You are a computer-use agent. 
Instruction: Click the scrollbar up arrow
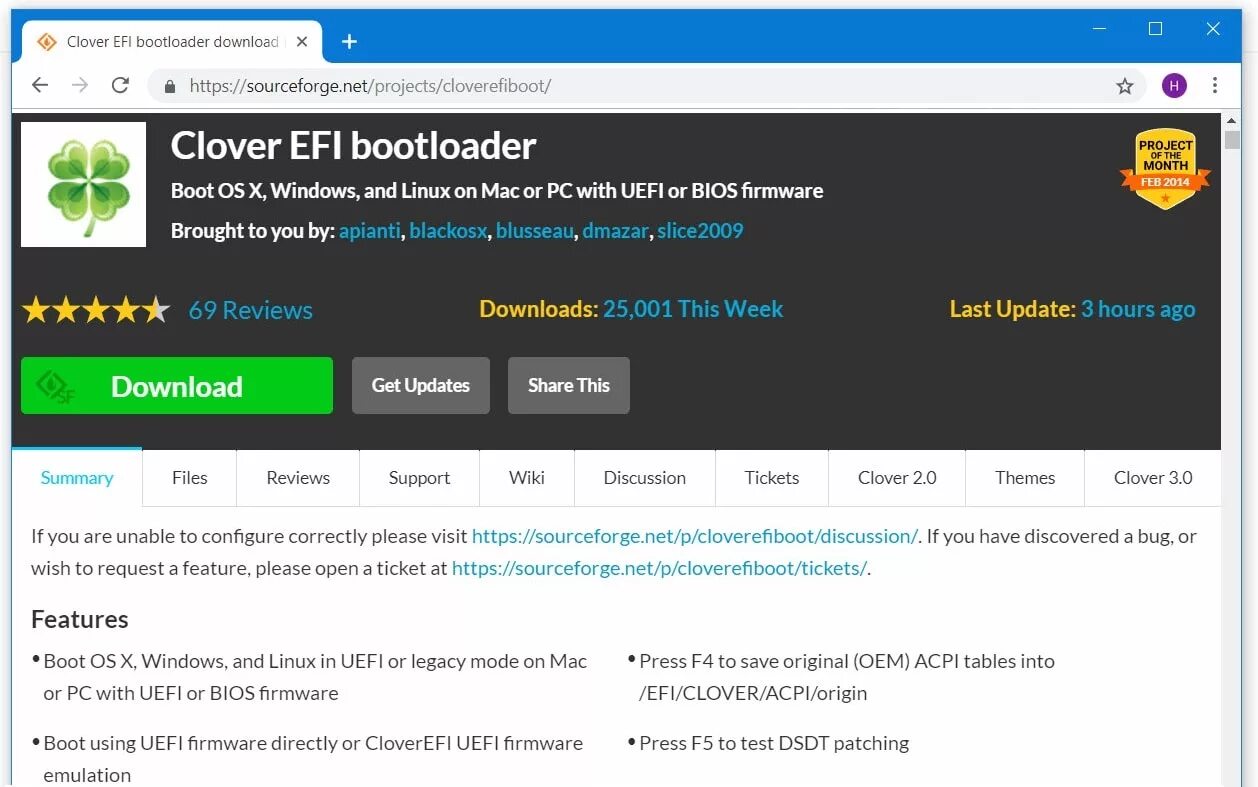(x=1232, y=121)
